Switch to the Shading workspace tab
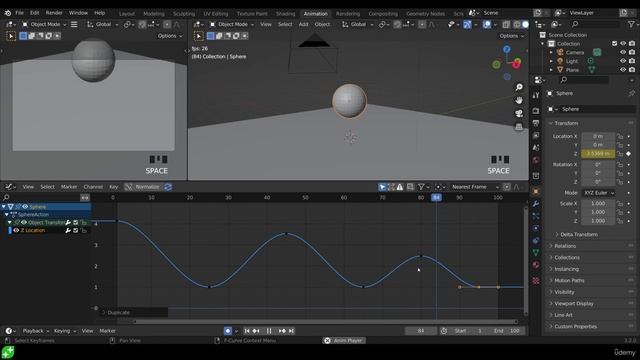 pos(285,13)
